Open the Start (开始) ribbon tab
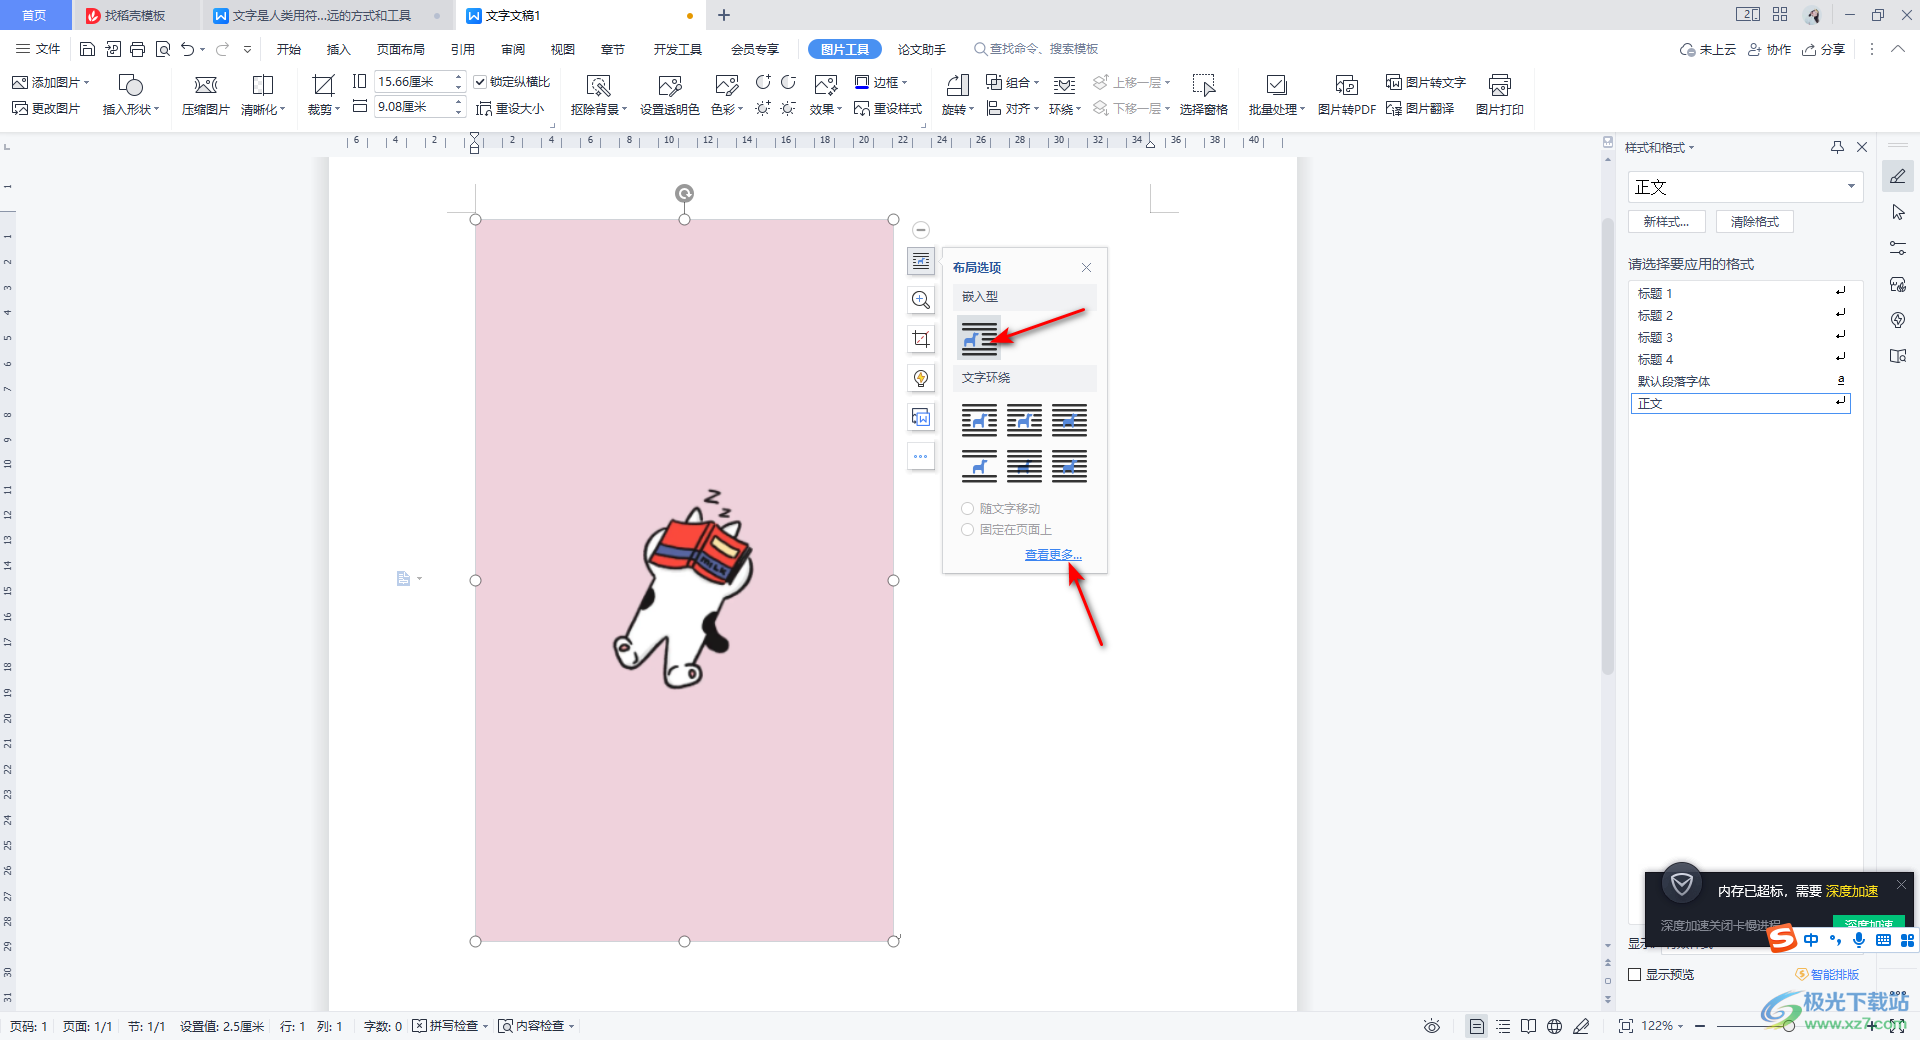This screenshot has width=1920, height=1040. click(289, 49)
